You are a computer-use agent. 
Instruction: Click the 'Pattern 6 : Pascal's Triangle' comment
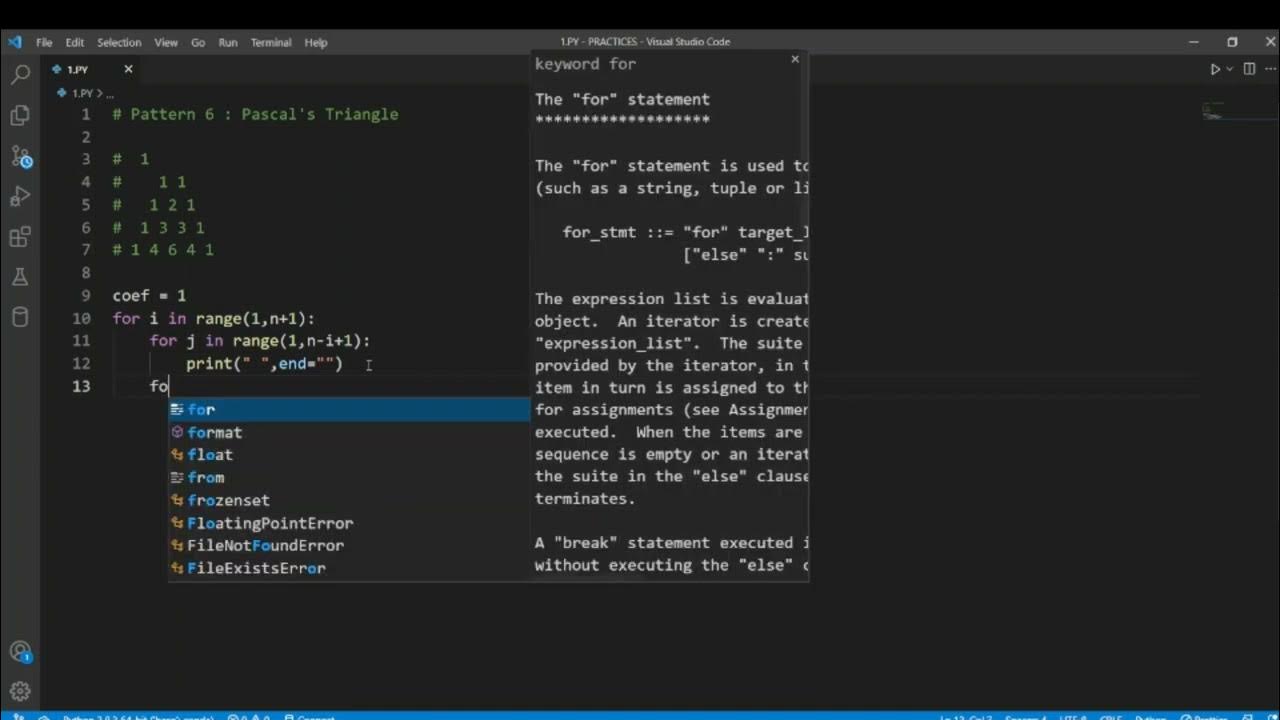(x=255, y=114)
